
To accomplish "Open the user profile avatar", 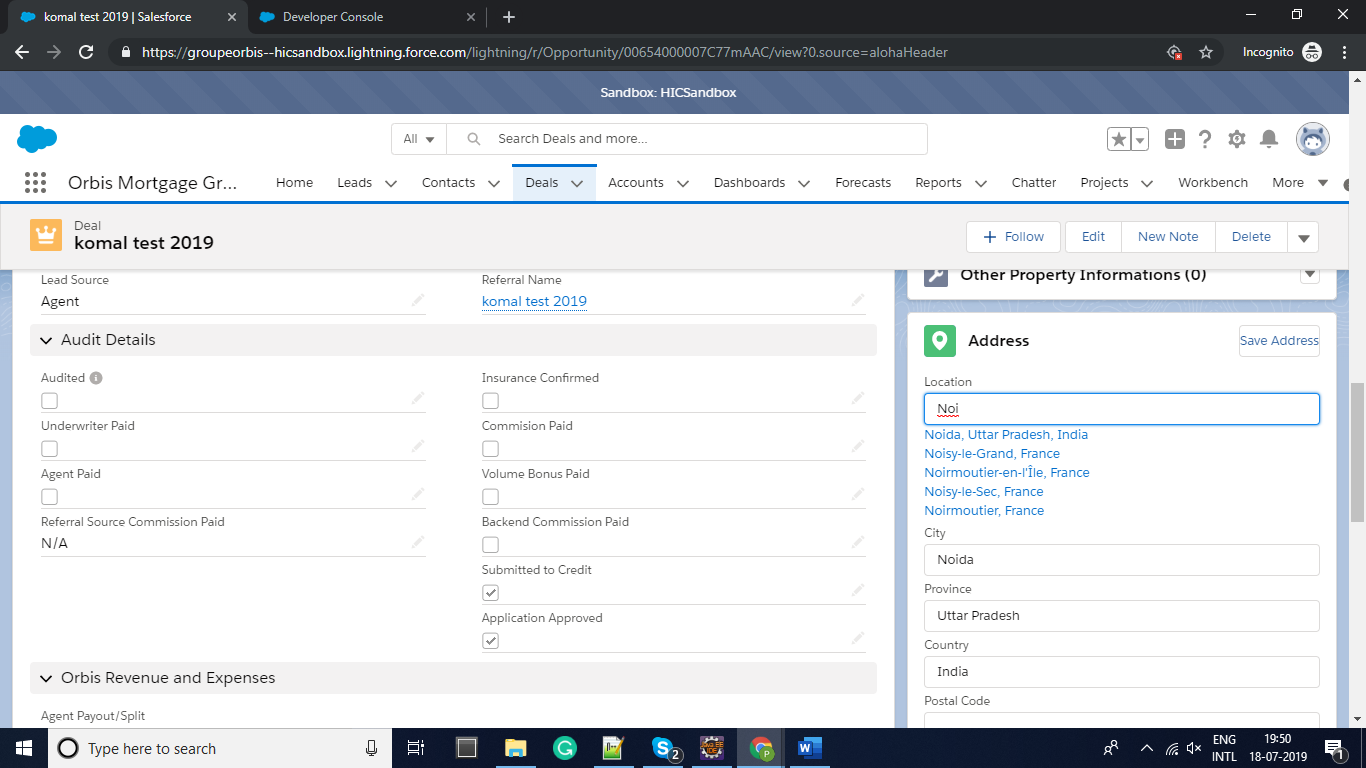I will 1313,139.
